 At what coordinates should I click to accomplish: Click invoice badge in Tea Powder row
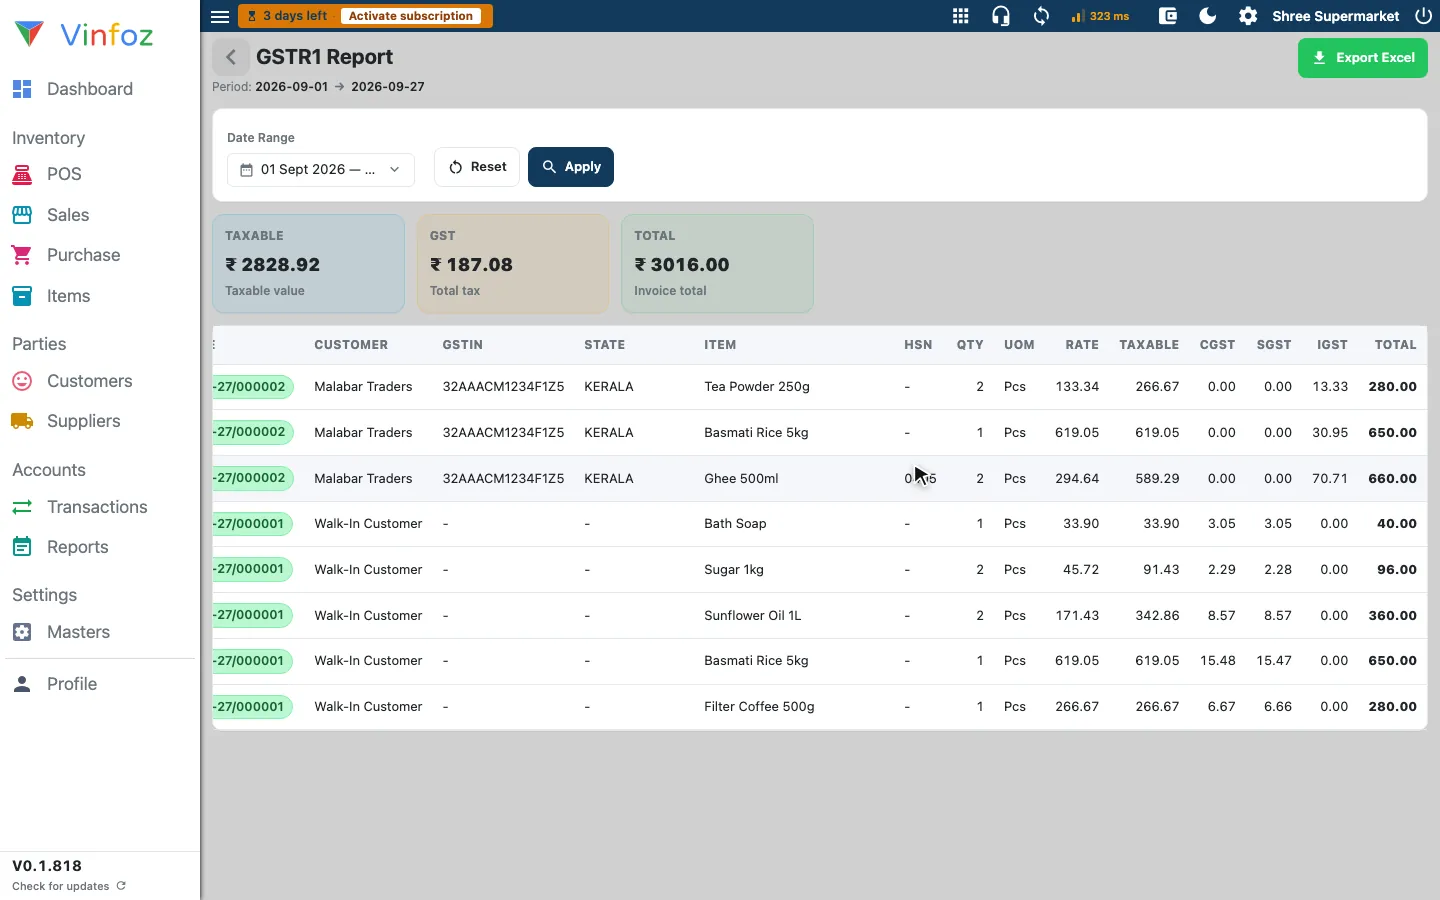coord(252,387)
